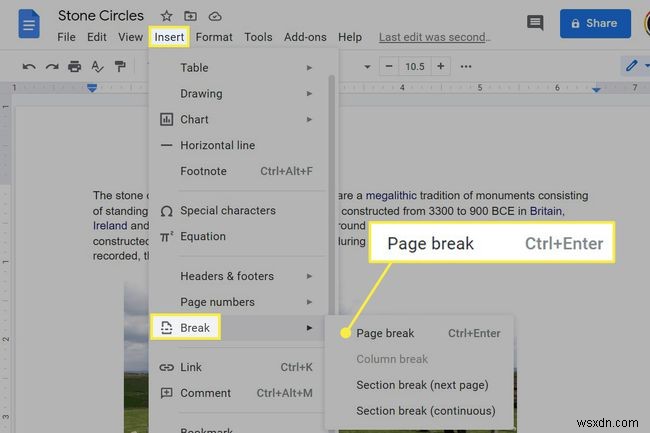Close the Insert menu
Viewport: 650px width, 433px height.
pyautogui.click(x=169, y=37)
